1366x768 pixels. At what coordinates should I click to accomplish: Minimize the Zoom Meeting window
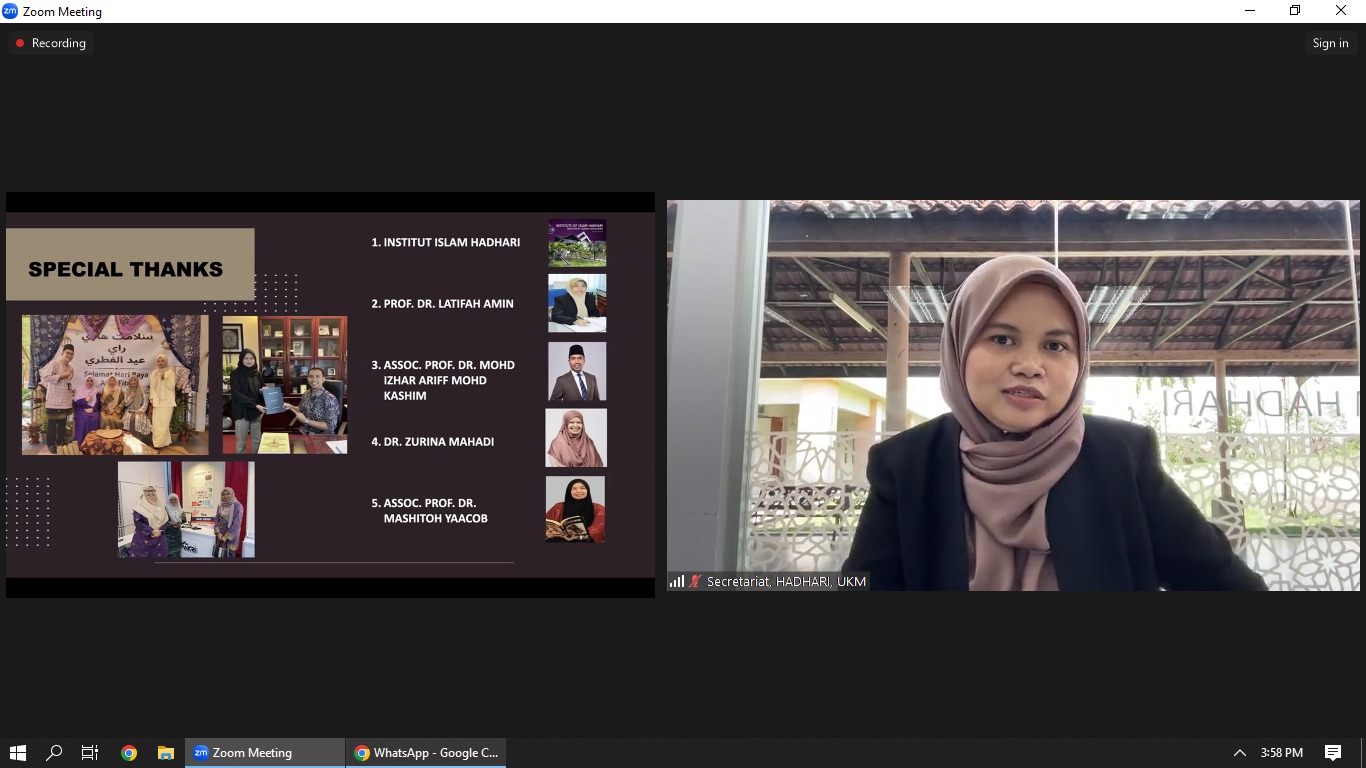point(1250,11)
